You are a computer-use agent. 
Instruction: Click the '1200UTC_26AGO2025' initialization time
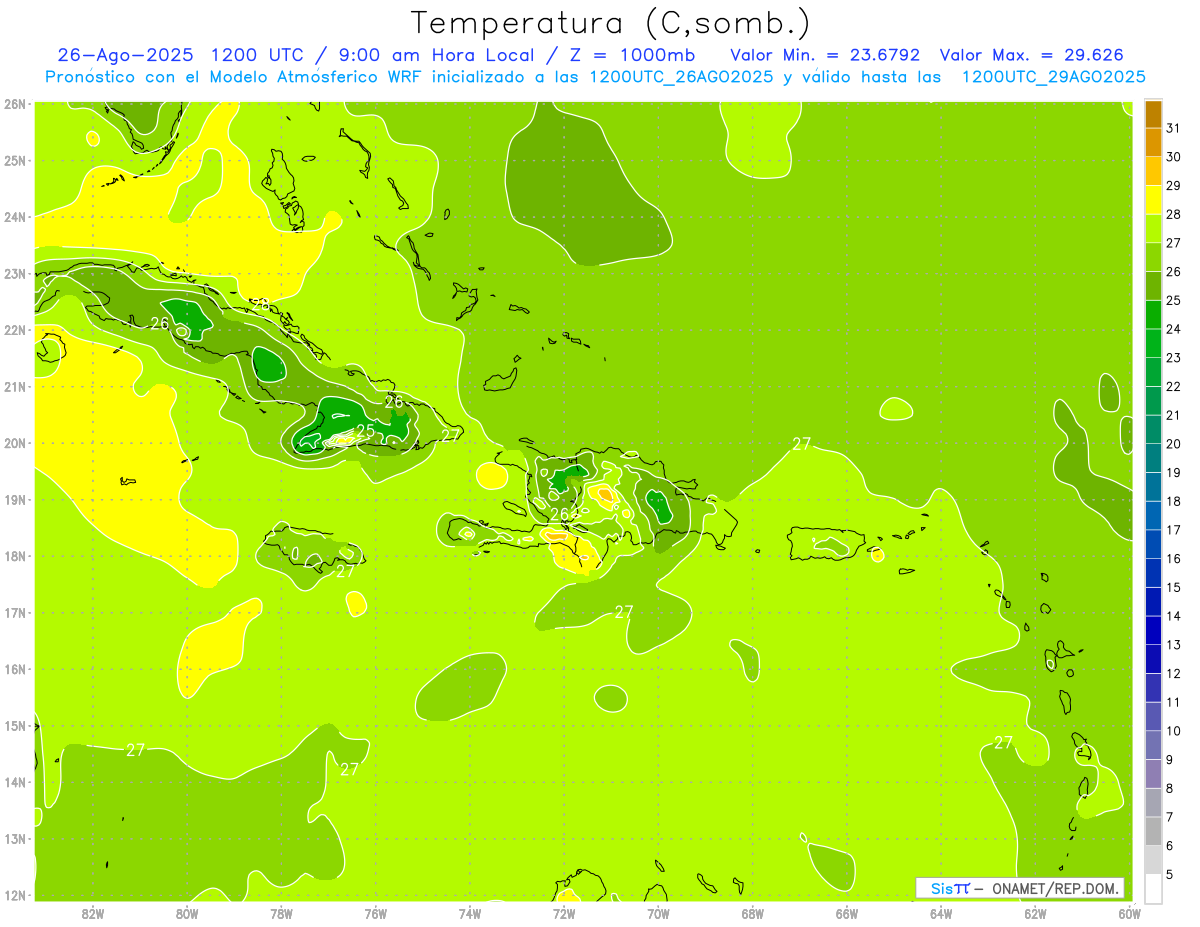point(680,77)
